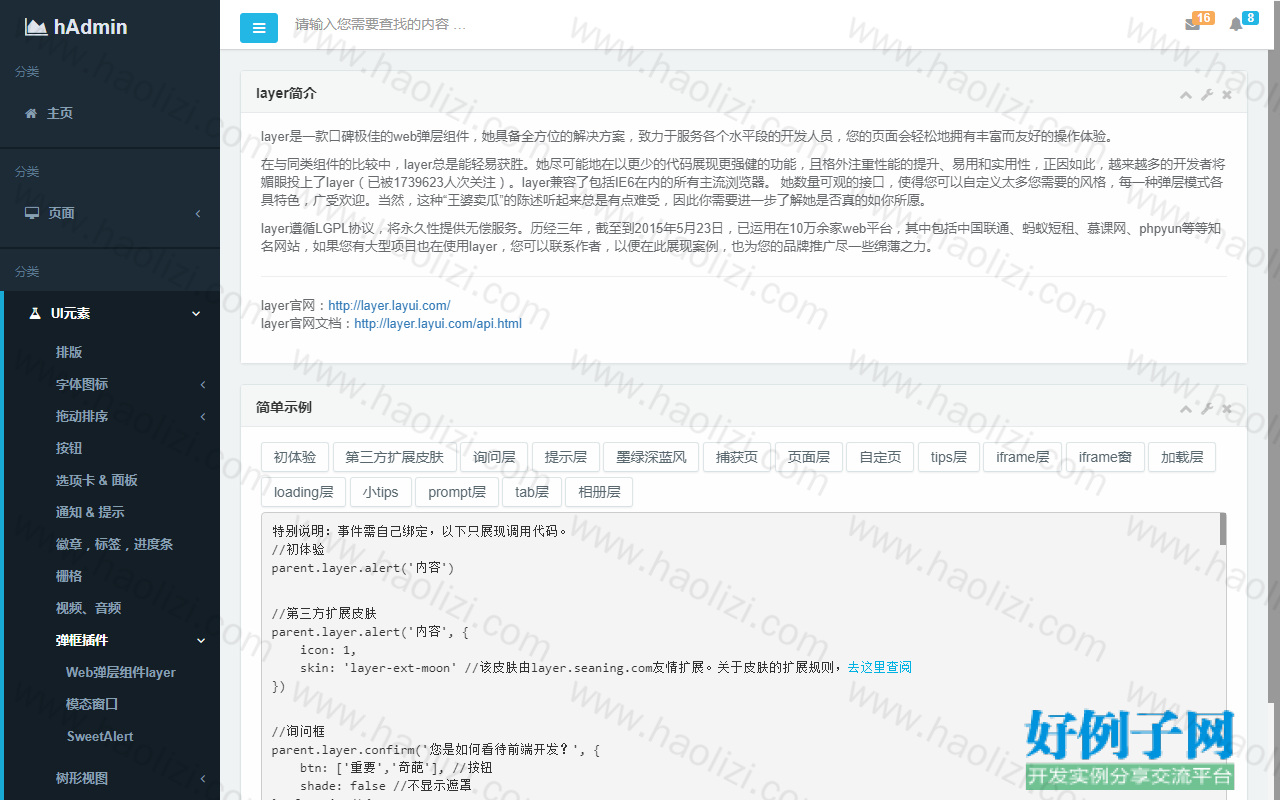
Task: Open 简单示例 panel wrench settings
Action: (x=1206, y=409)
